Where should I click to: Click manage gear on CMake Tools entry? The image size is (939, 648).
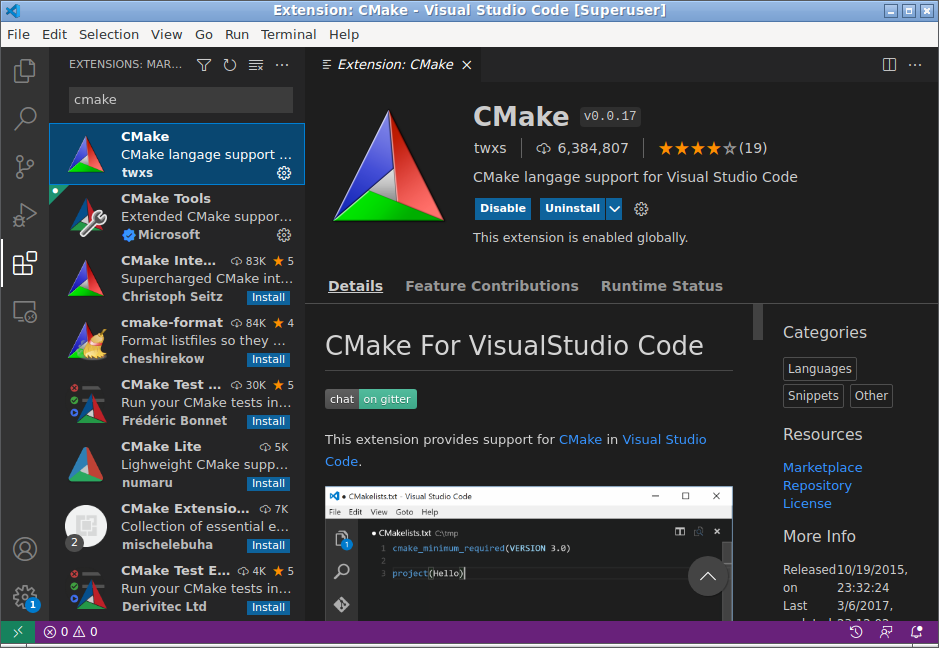(x=284, y=235)
